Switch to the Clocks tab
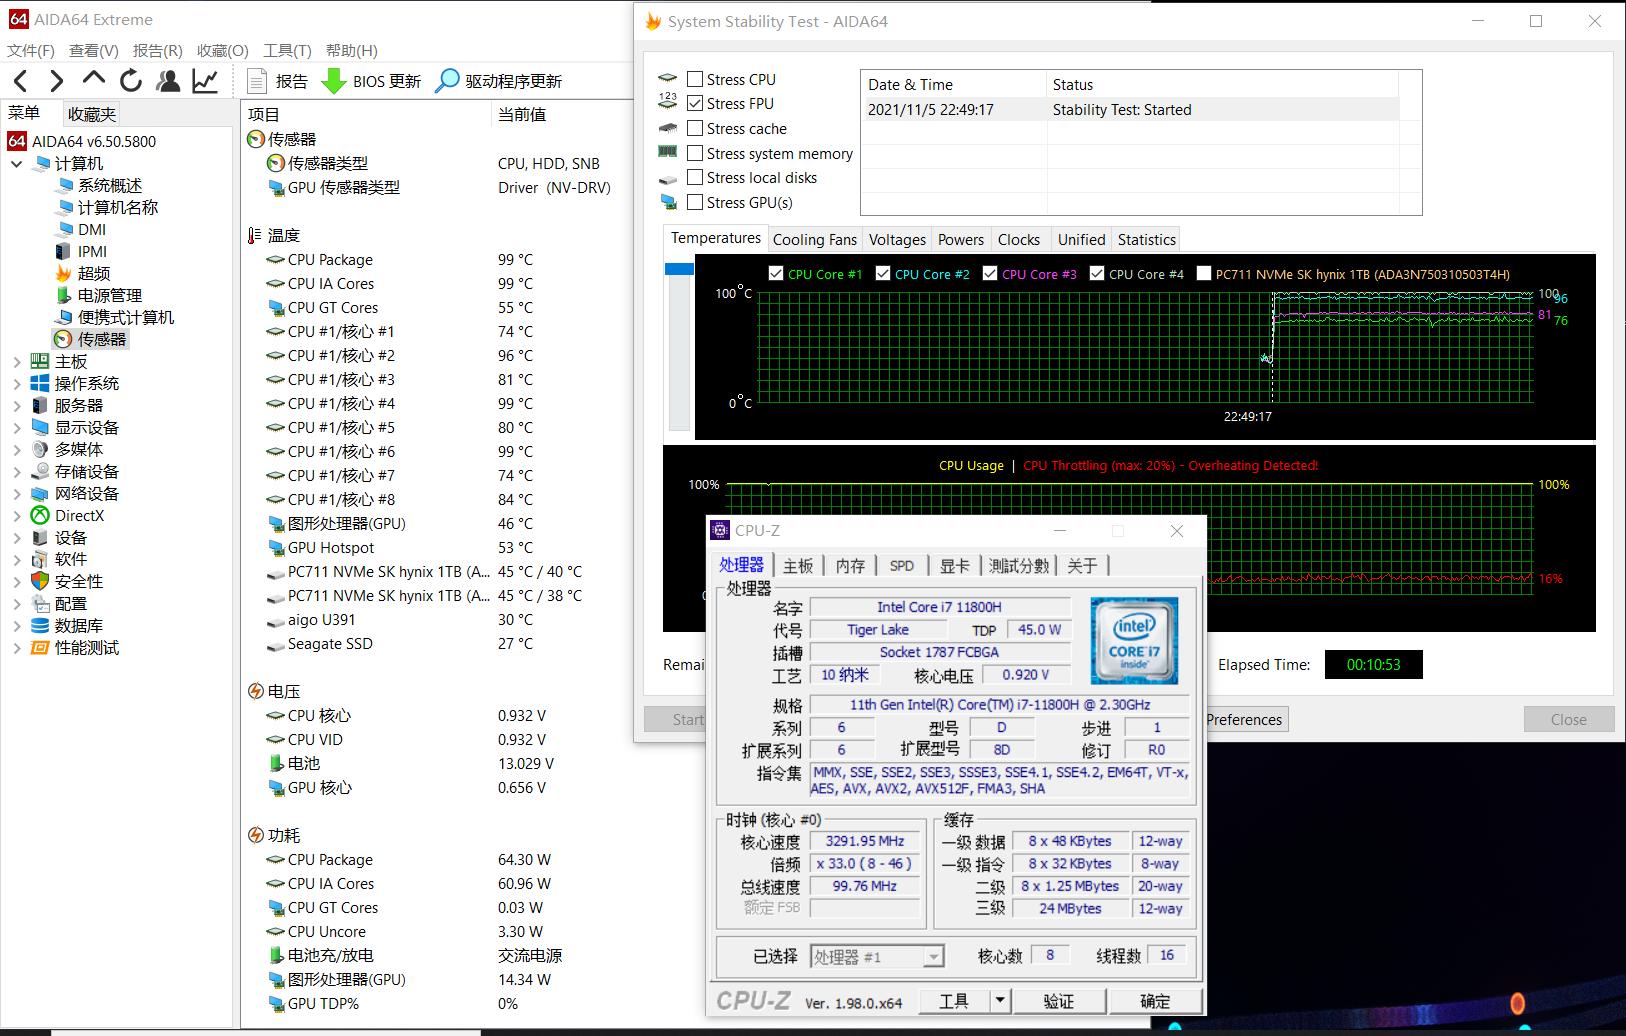Viewport: 1626px width, 1036px height. pos(1019,239)
